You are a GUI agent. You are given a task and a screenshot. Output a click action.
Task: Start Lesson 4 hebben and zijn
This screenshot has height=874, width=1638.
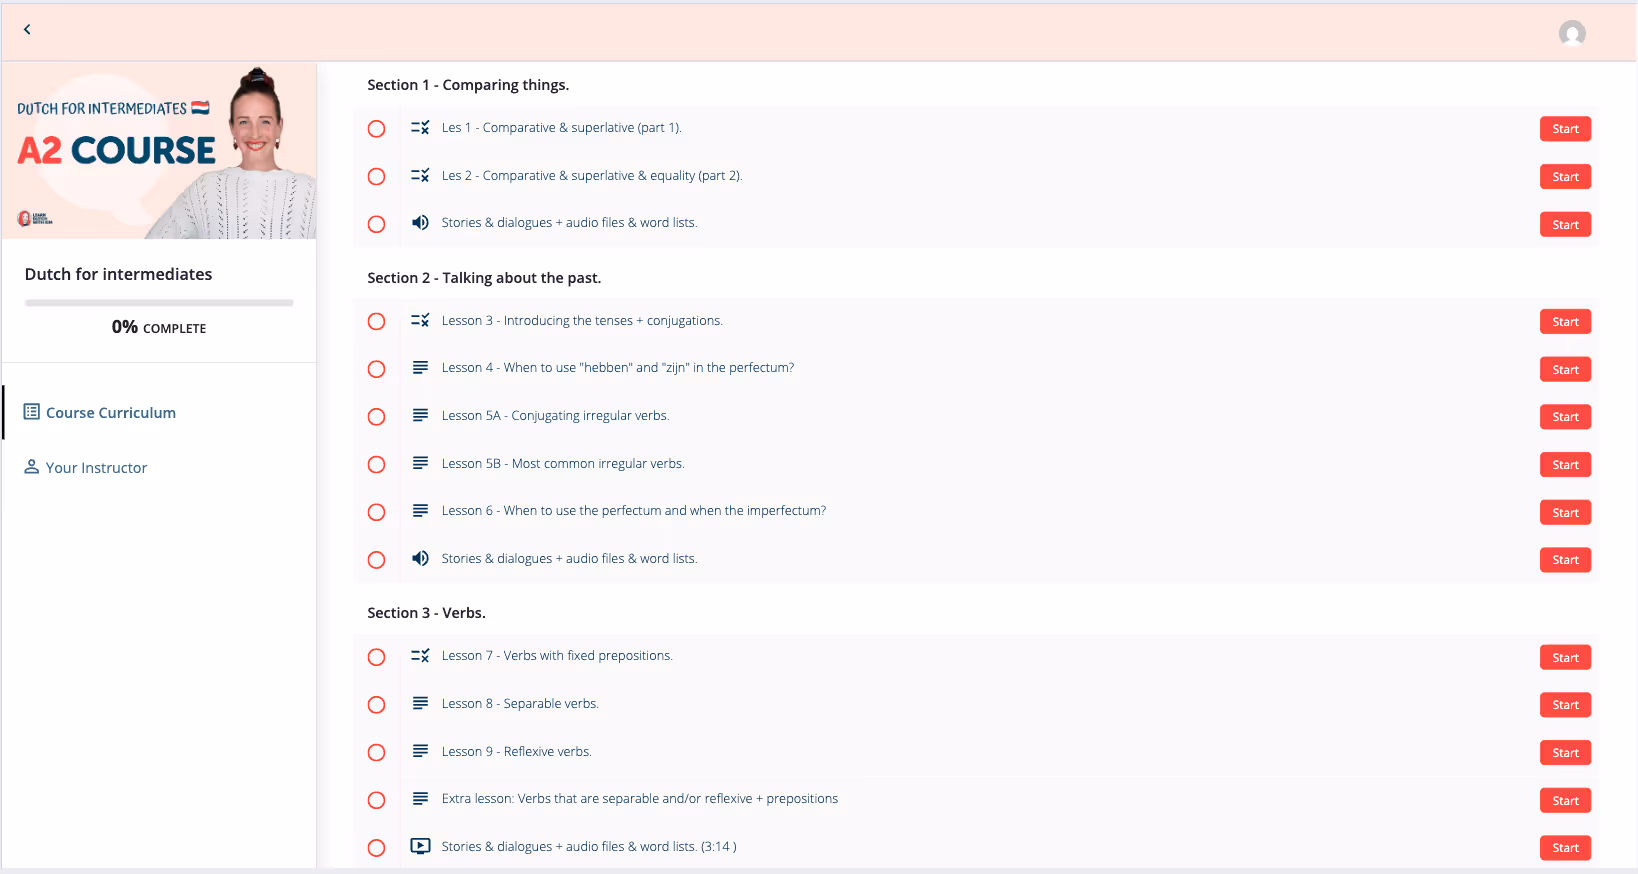(x=1565, y=370)
